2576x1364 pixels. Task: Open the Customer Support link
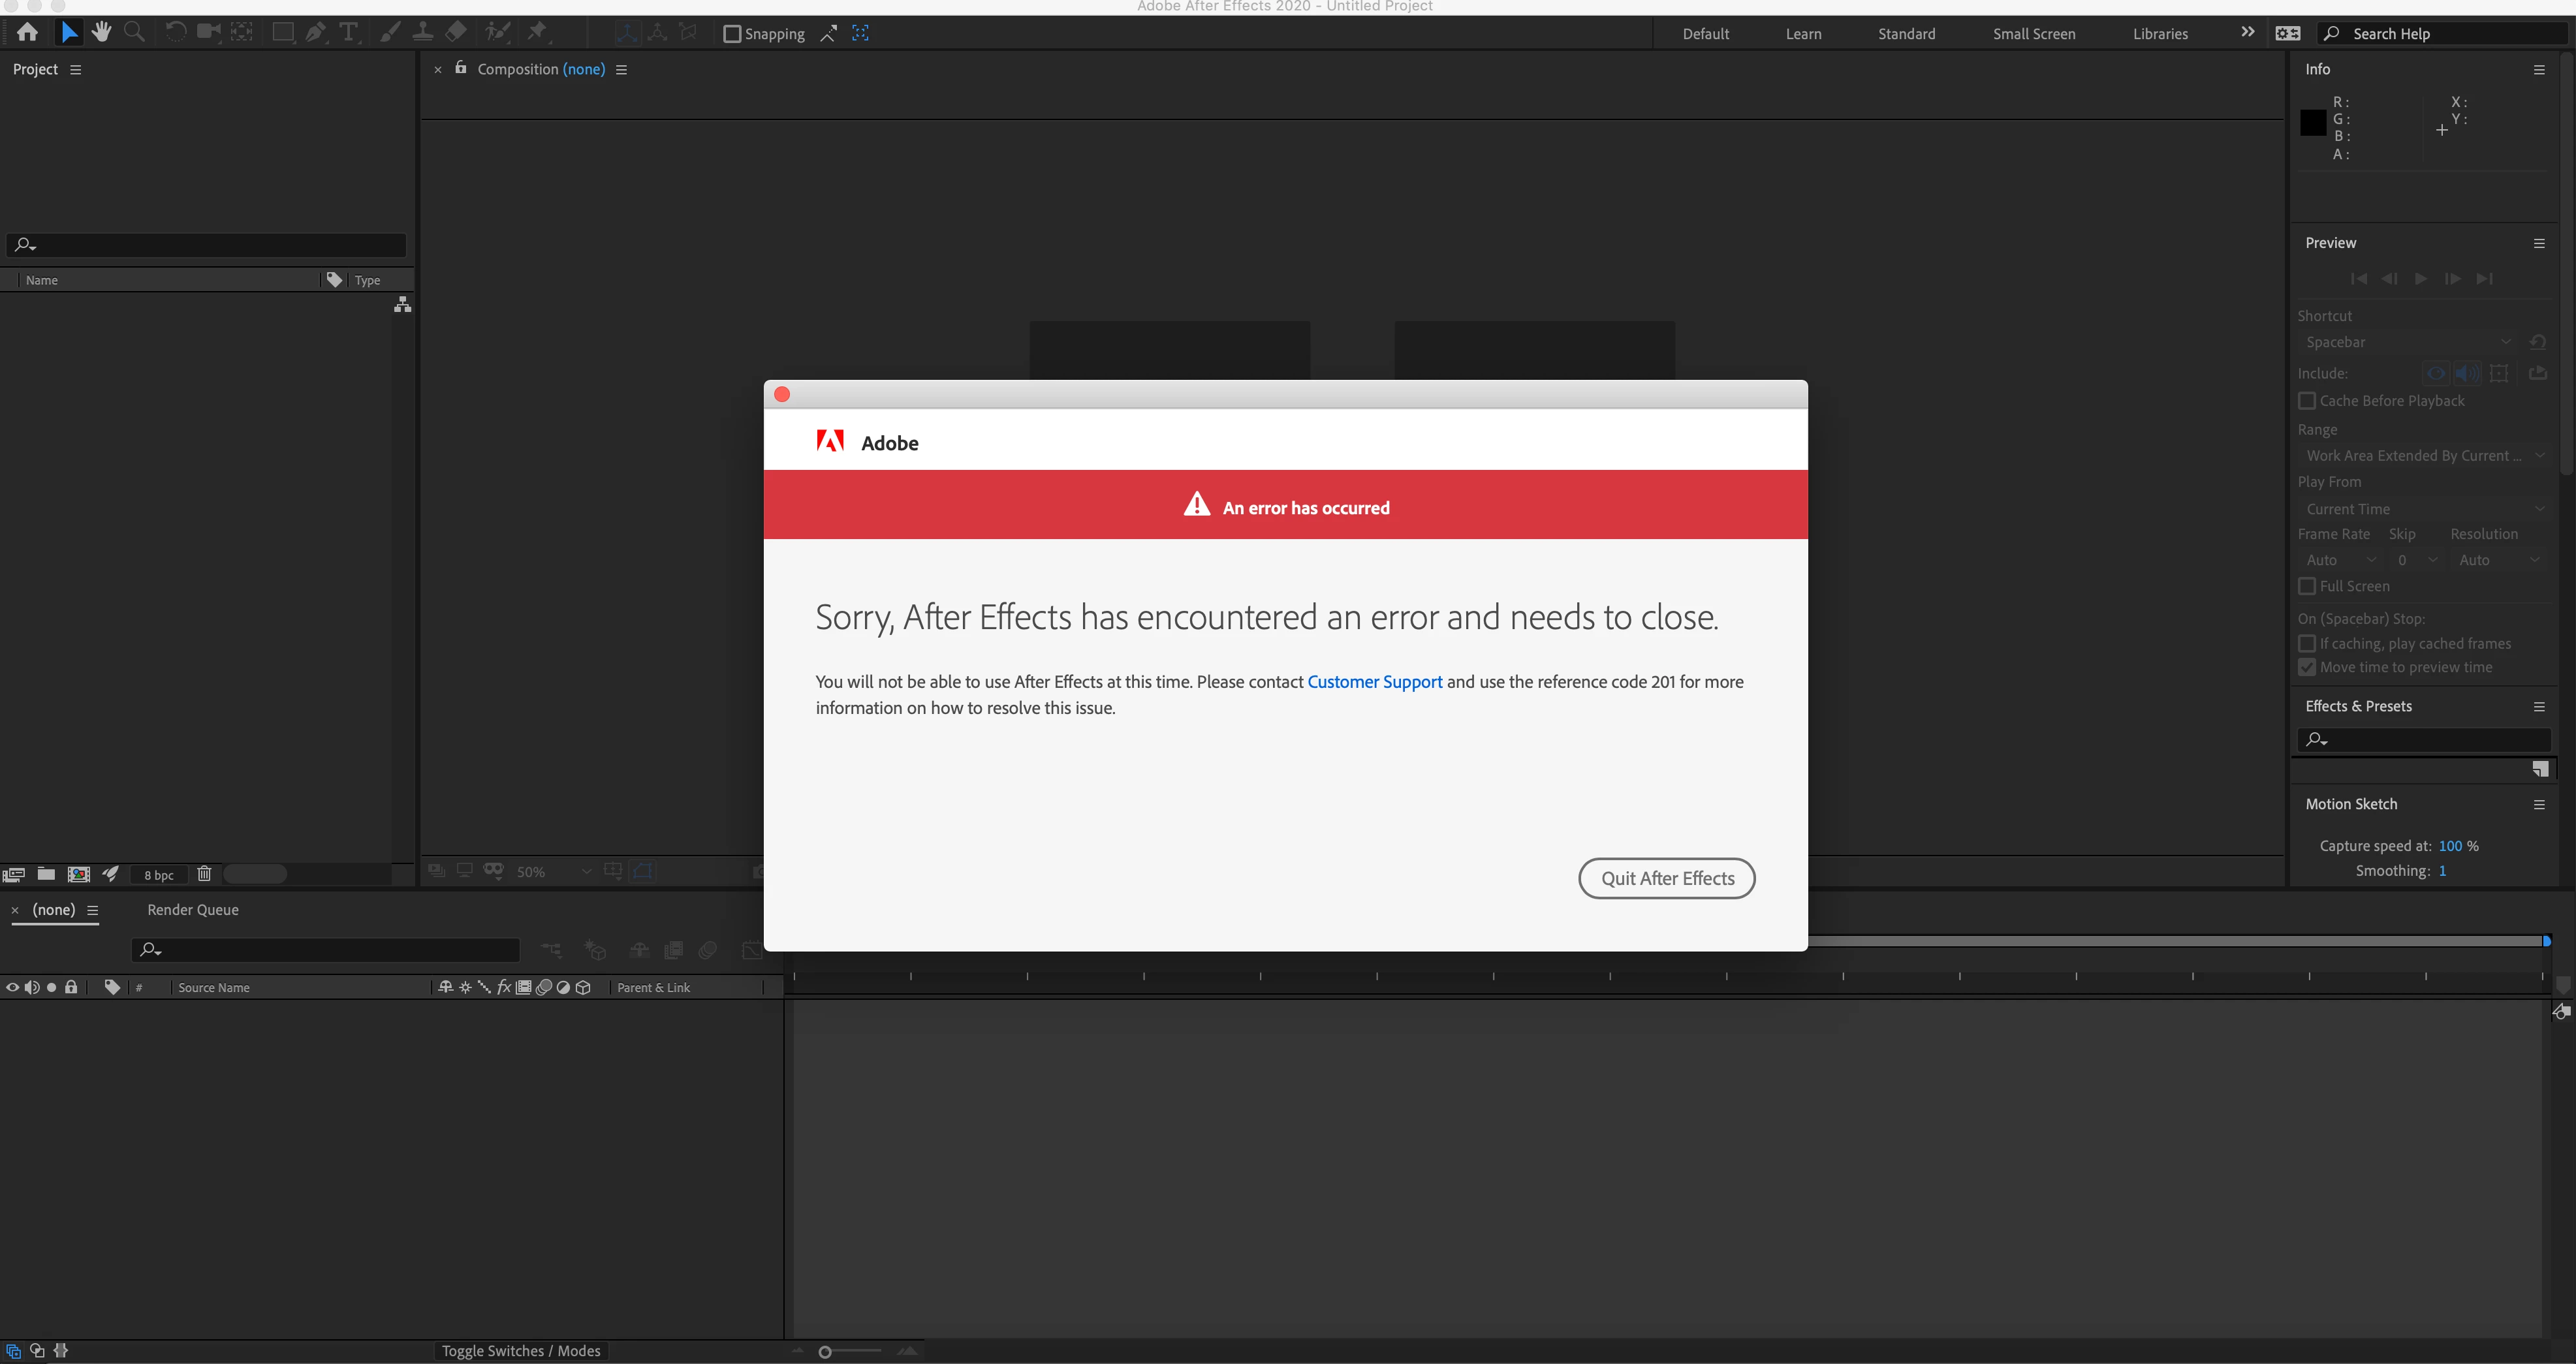(x=1374, y=682)
